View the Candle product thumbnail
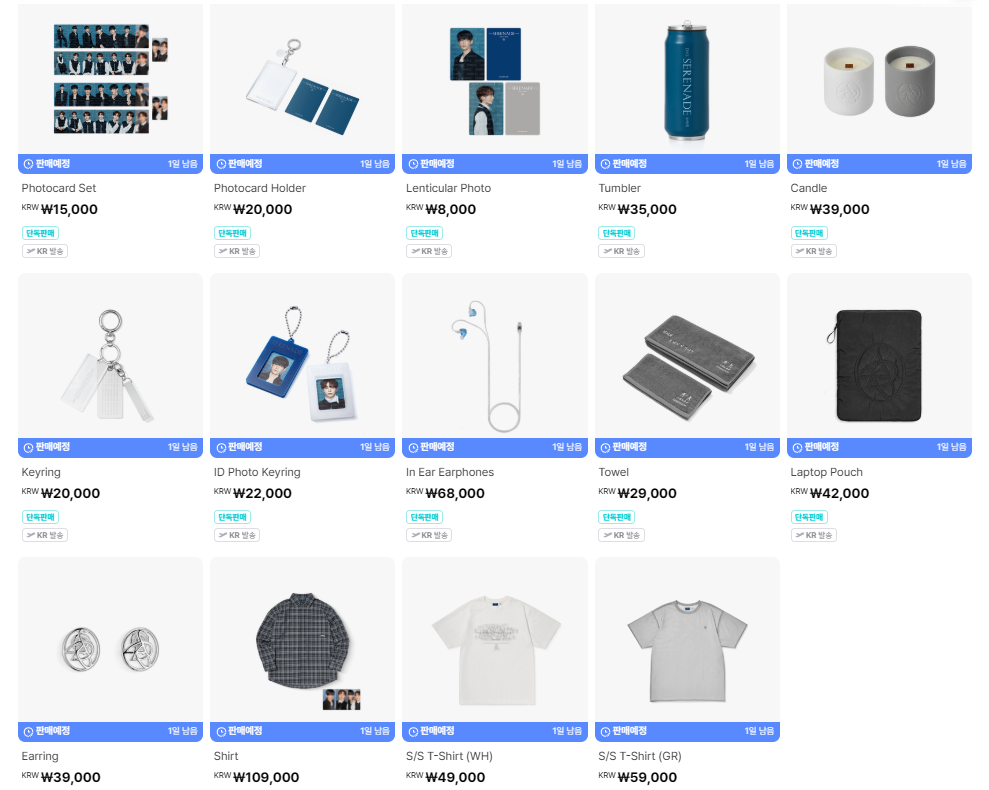 coord(879,79)
